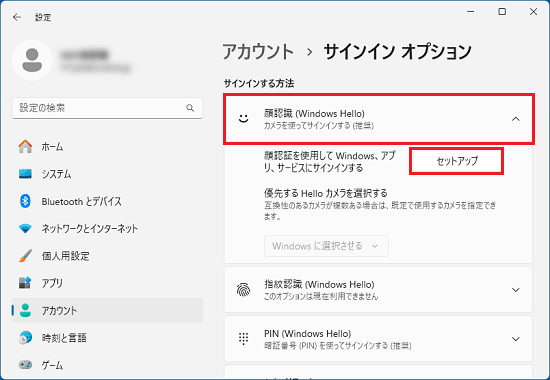Viewport: 550px width, 380px height.
Task: Click the 顔認証を使用して Windows description text
Action: coord(330,161)
